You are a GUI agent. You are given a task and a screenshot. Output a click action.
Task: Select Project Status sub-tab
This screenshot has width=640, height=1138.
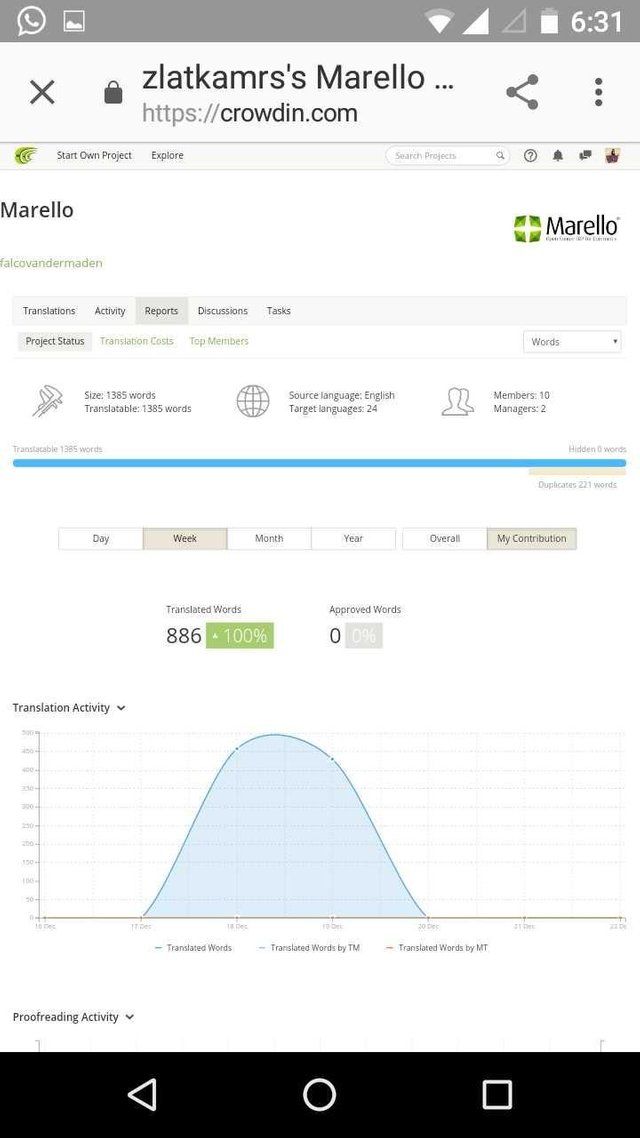pos(55,341)
